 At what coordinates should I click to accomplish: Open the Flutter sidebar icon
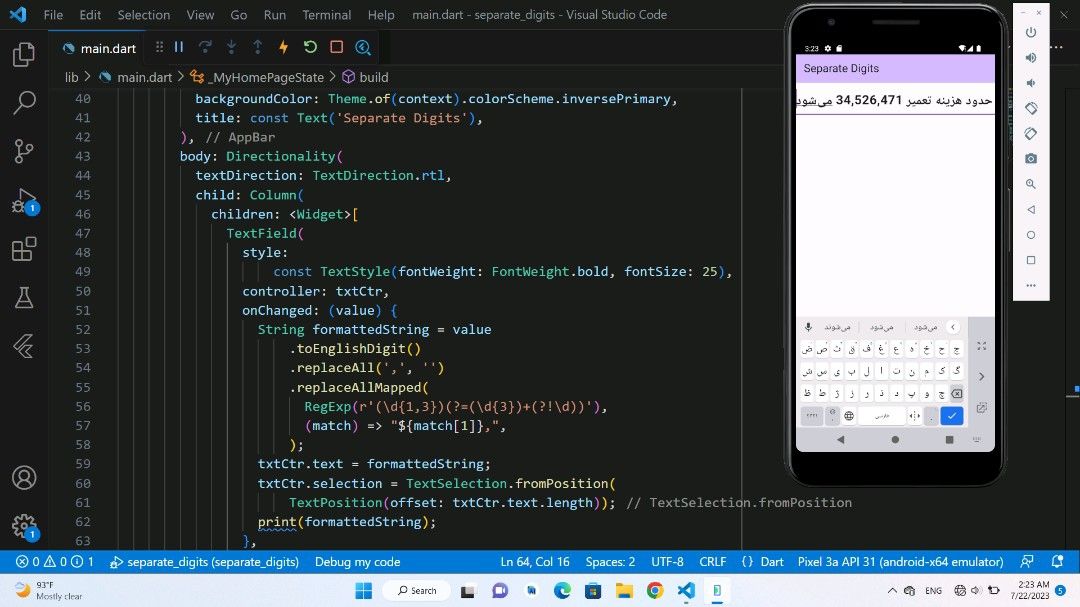[x=24, y=346]
